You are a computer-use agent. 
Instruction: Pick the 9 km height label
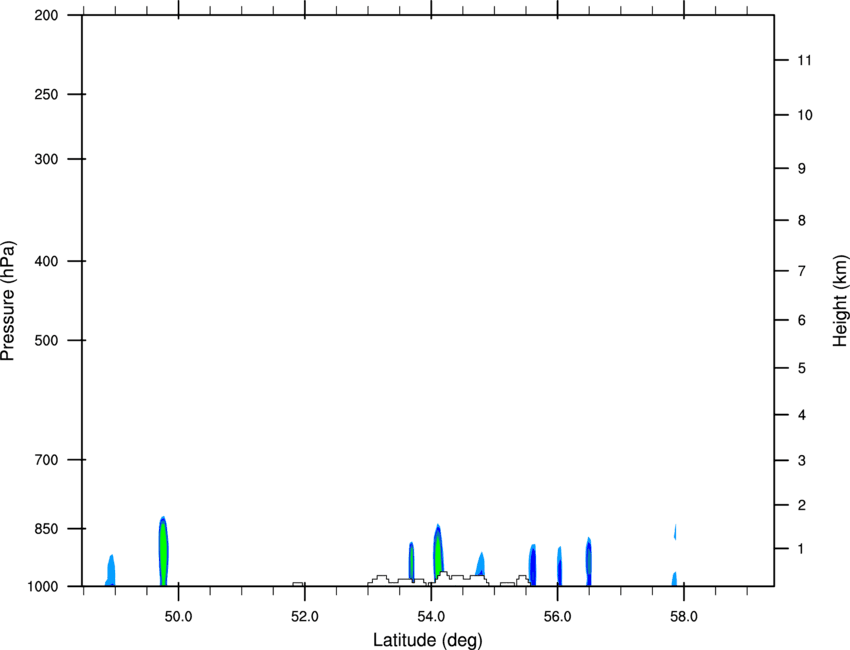[802, 169]
